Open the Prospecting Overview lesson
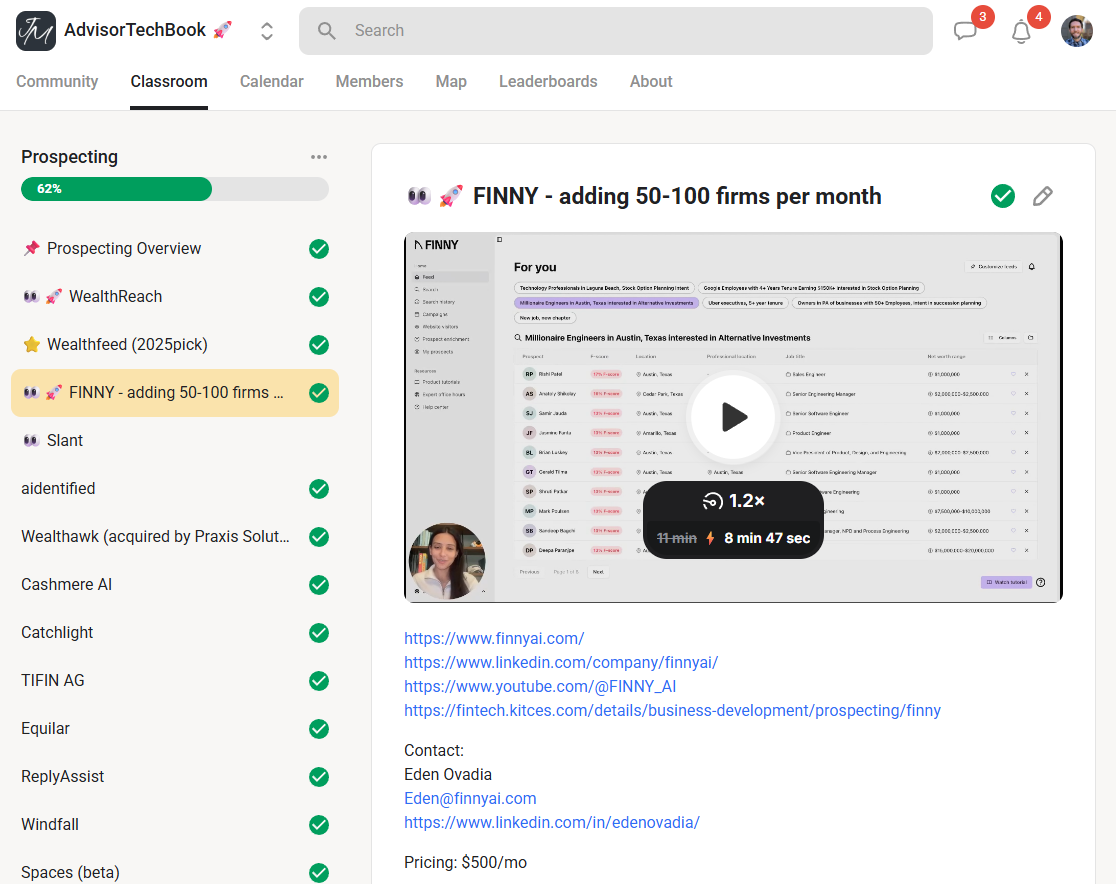 (175, 248)
